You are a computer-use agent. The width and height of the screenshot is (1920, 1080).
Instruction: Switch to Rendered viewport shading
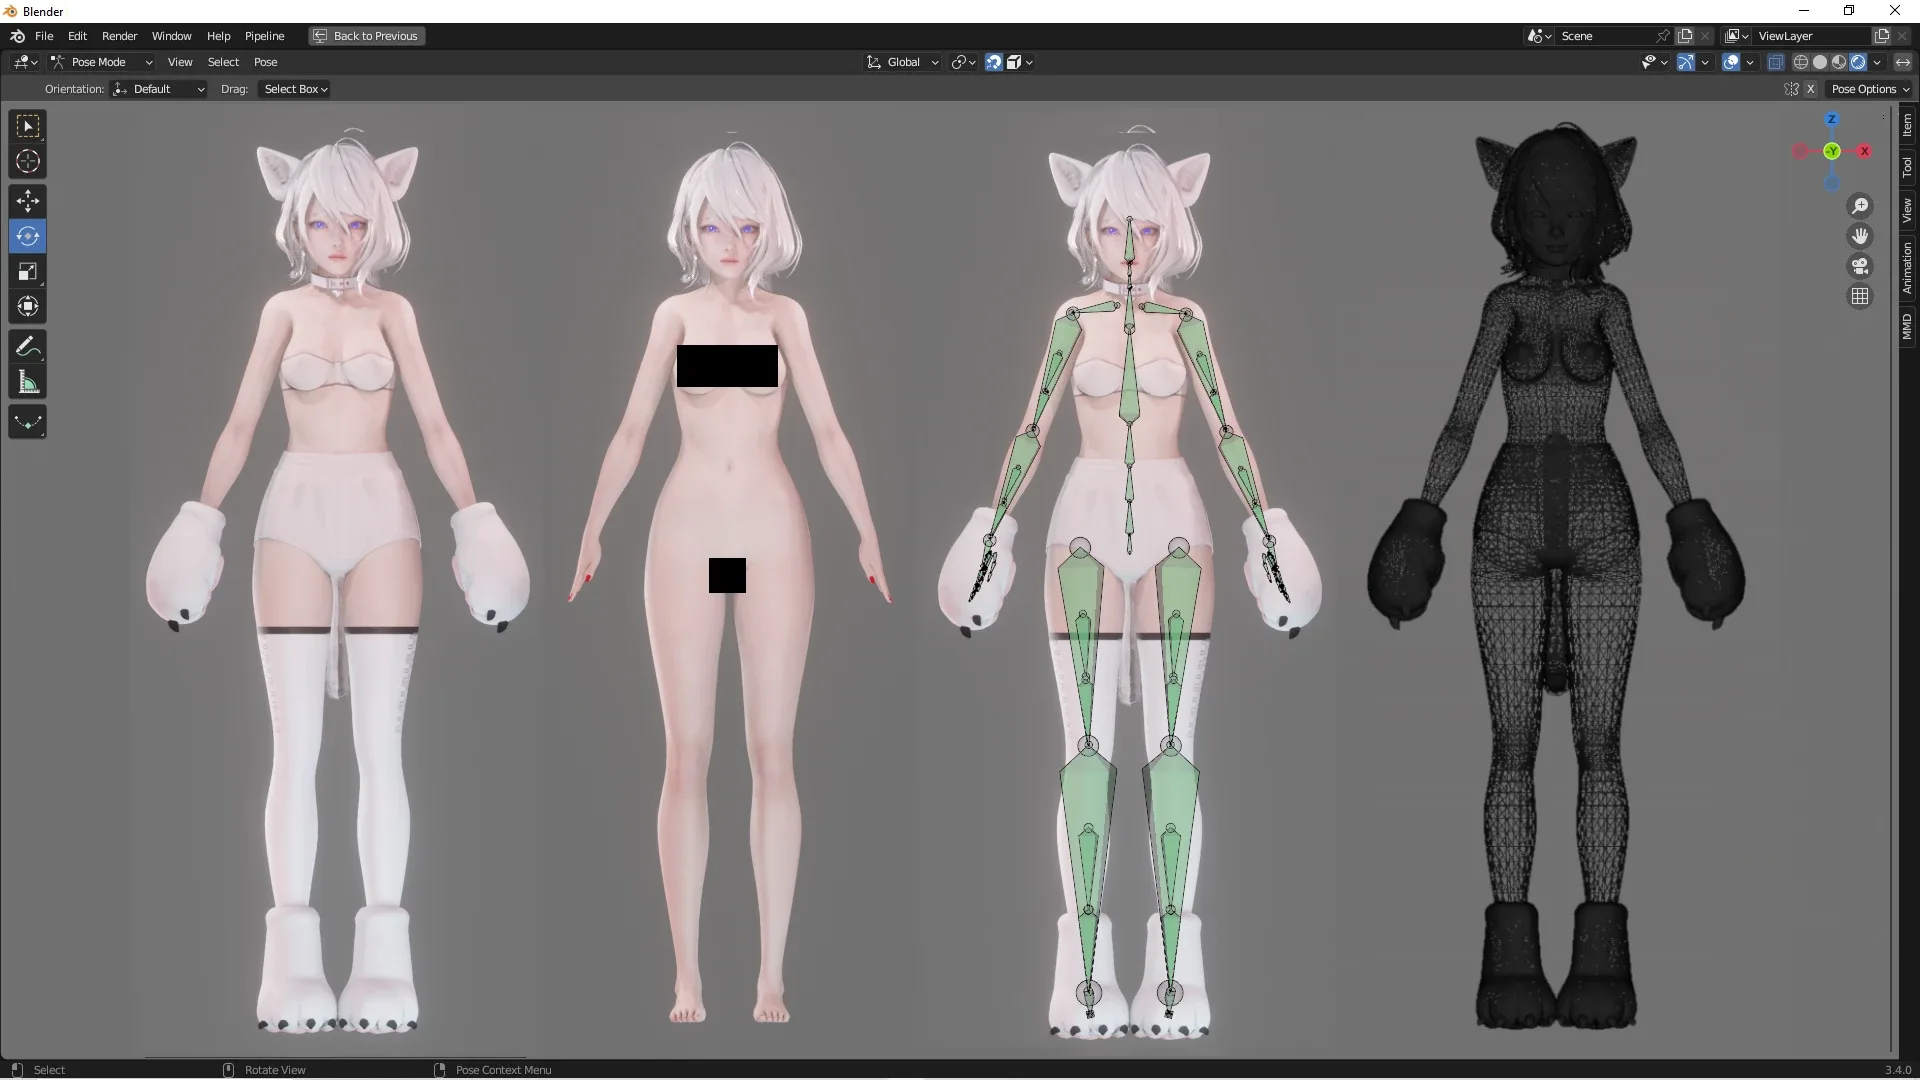[x=1858, y=62]
